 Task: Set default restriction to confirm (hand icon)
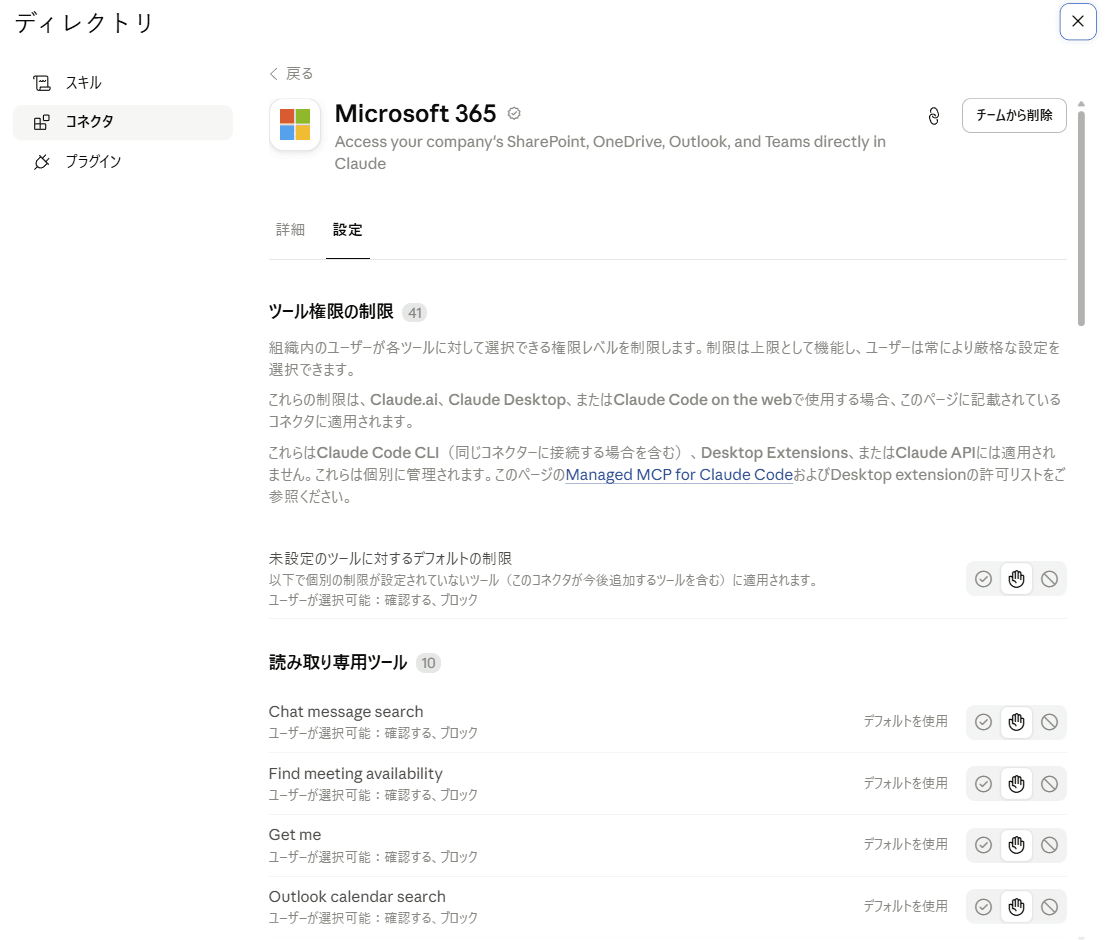tap(1016, 579)
